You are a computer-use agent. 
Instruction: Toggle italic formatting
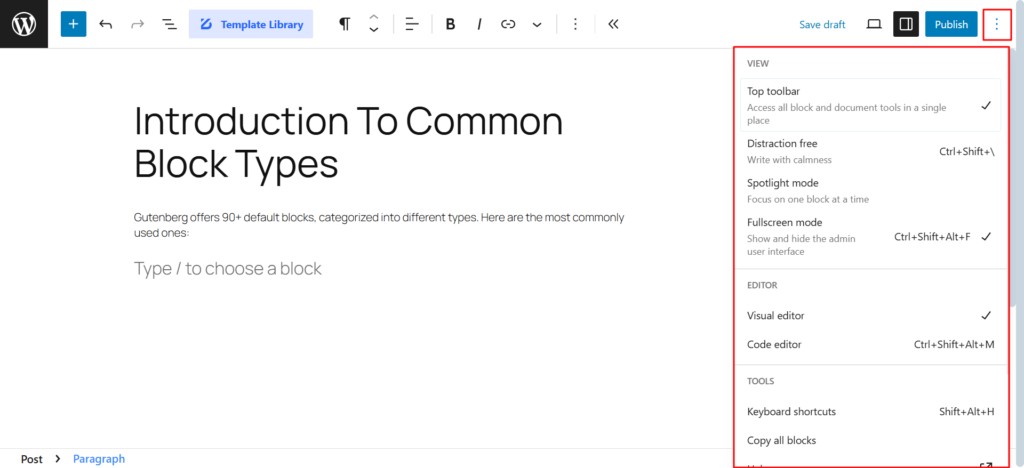coord(479,24)
